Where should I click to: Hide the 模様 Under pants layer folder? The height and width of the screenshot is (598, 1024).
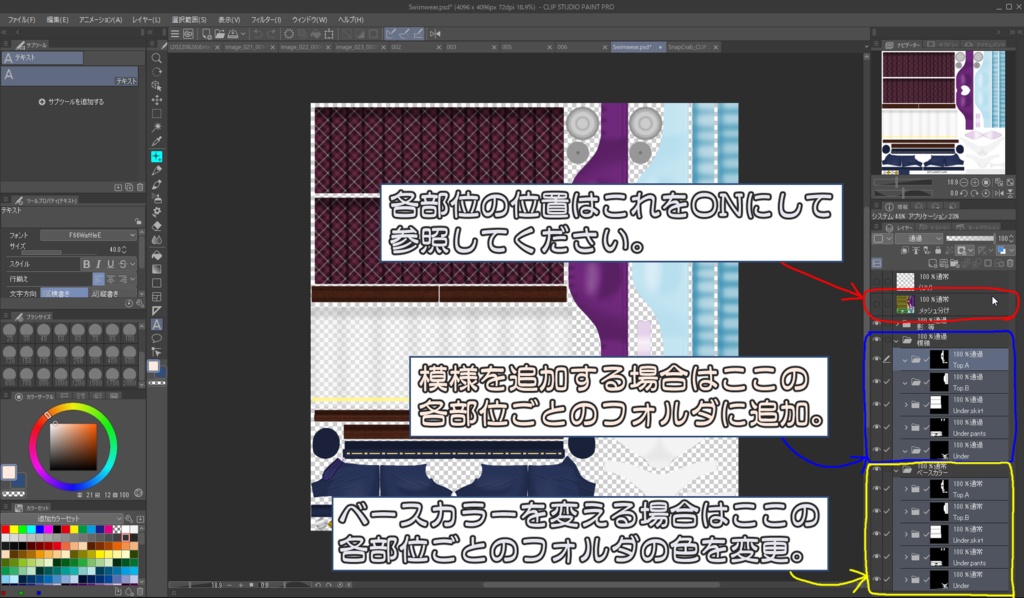[876, 428]
